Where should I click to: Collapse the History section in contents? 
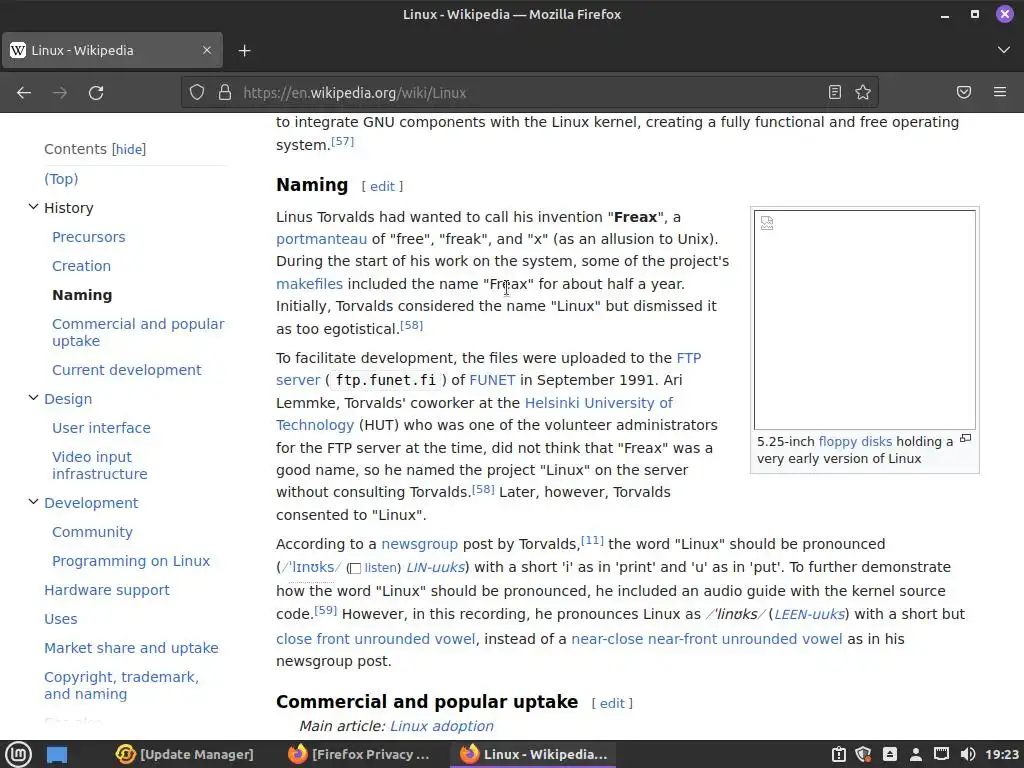pos(33,207)
